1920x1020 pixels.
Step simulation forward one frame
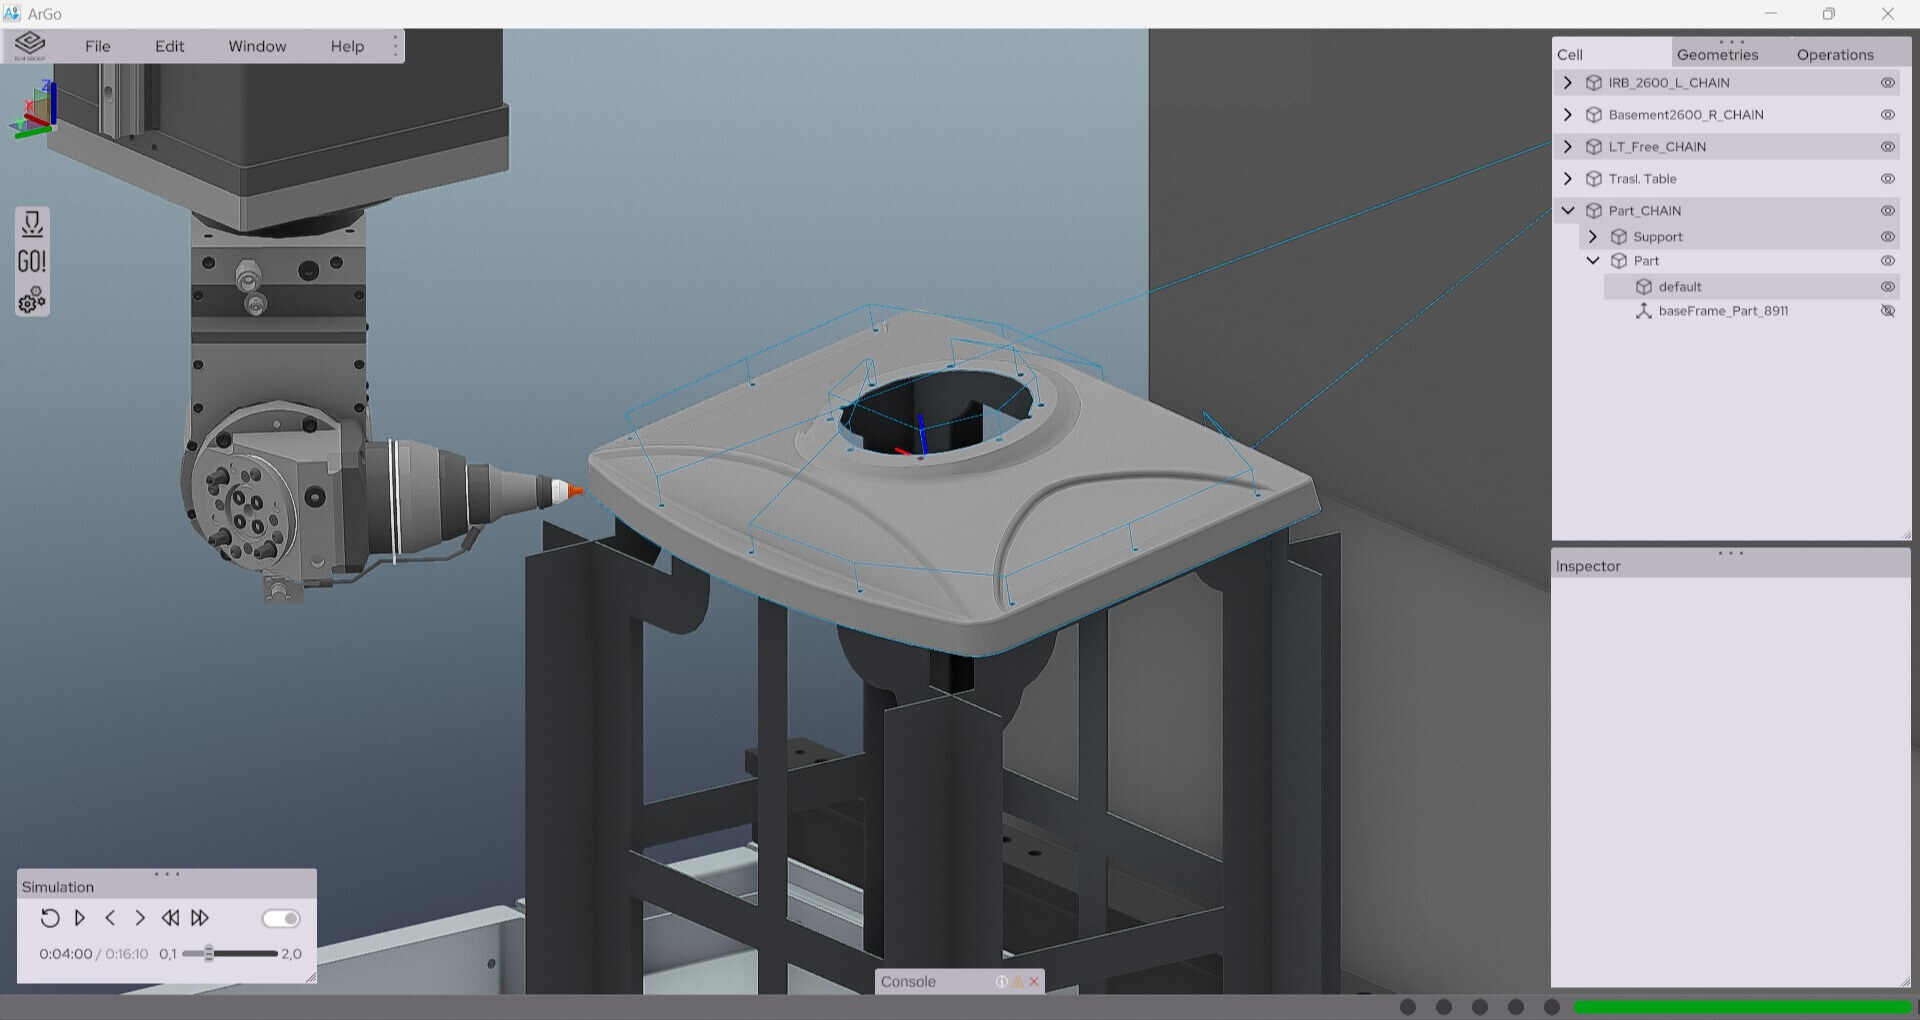coord(140,918)
